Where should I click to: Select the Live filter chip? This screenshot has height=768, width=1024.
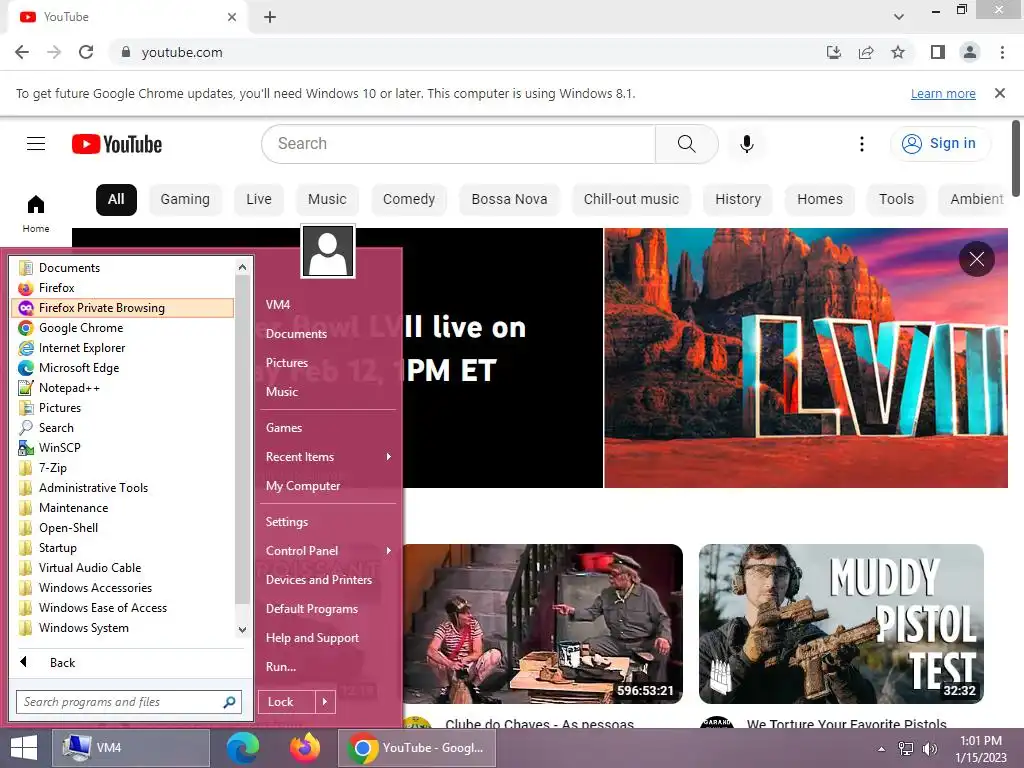259,199
